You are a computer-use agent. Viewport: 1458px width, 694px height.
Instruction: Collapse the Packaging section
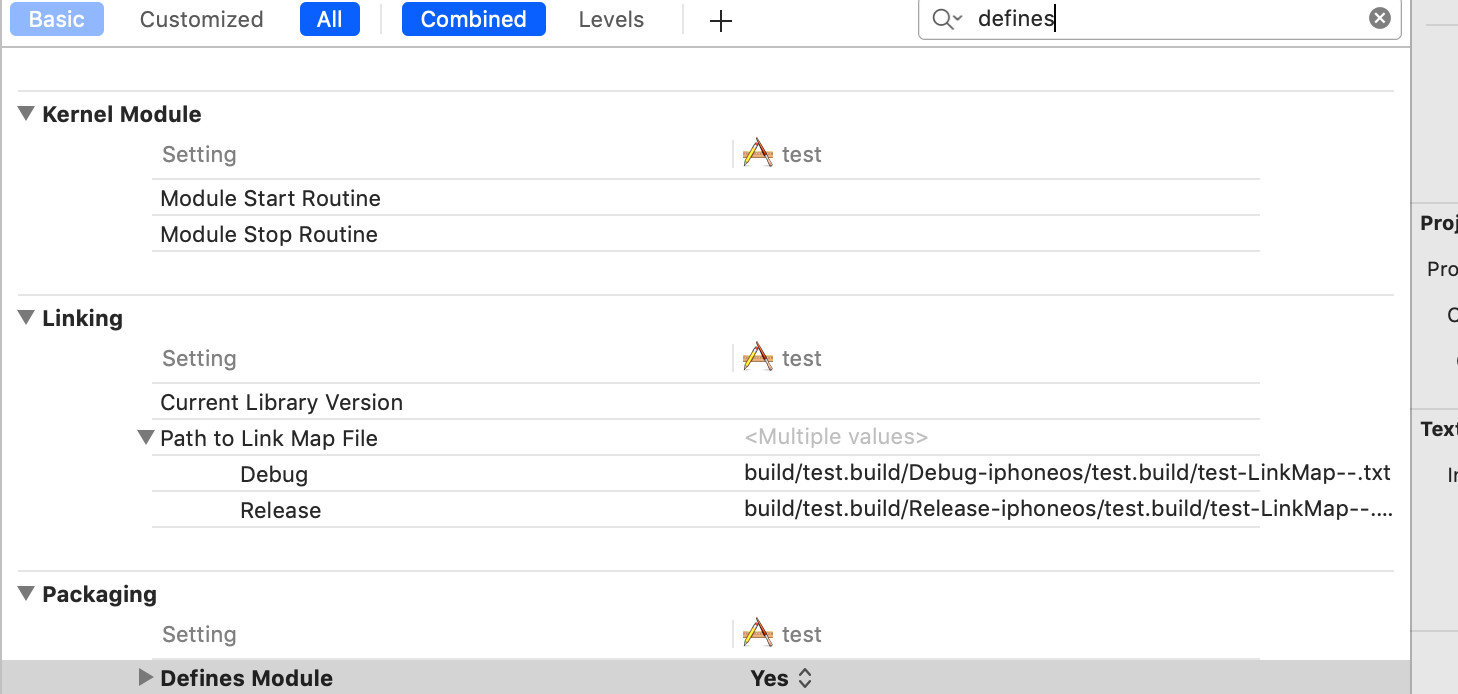(x=27, y=594)
